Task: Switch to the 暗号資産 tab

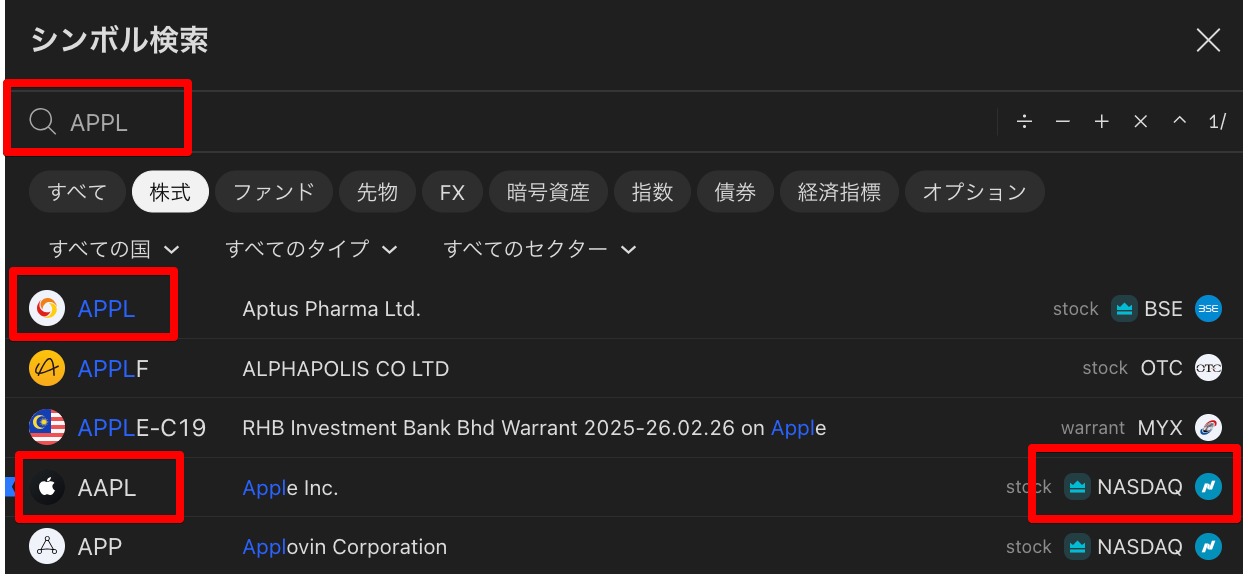Action: (x=548, y=192)
